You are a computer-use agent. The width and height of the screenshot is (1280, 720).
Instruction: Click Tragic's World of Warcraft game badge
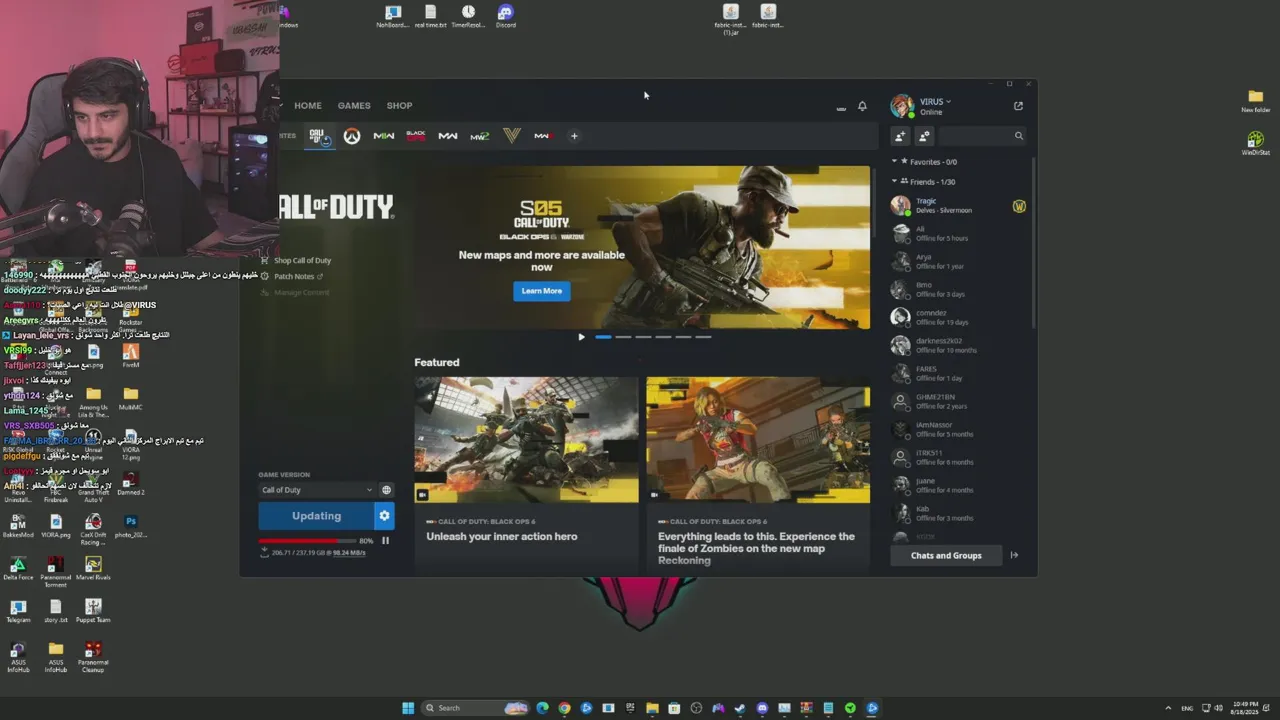[1019, 206]
